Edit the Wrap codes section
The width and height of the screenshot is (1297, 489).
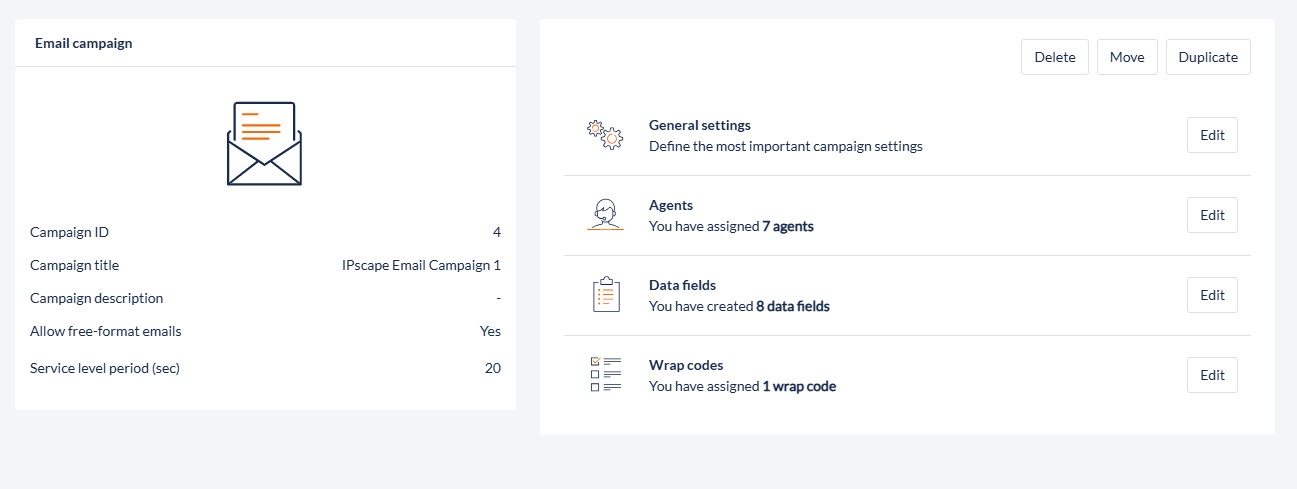(1212, 375)
